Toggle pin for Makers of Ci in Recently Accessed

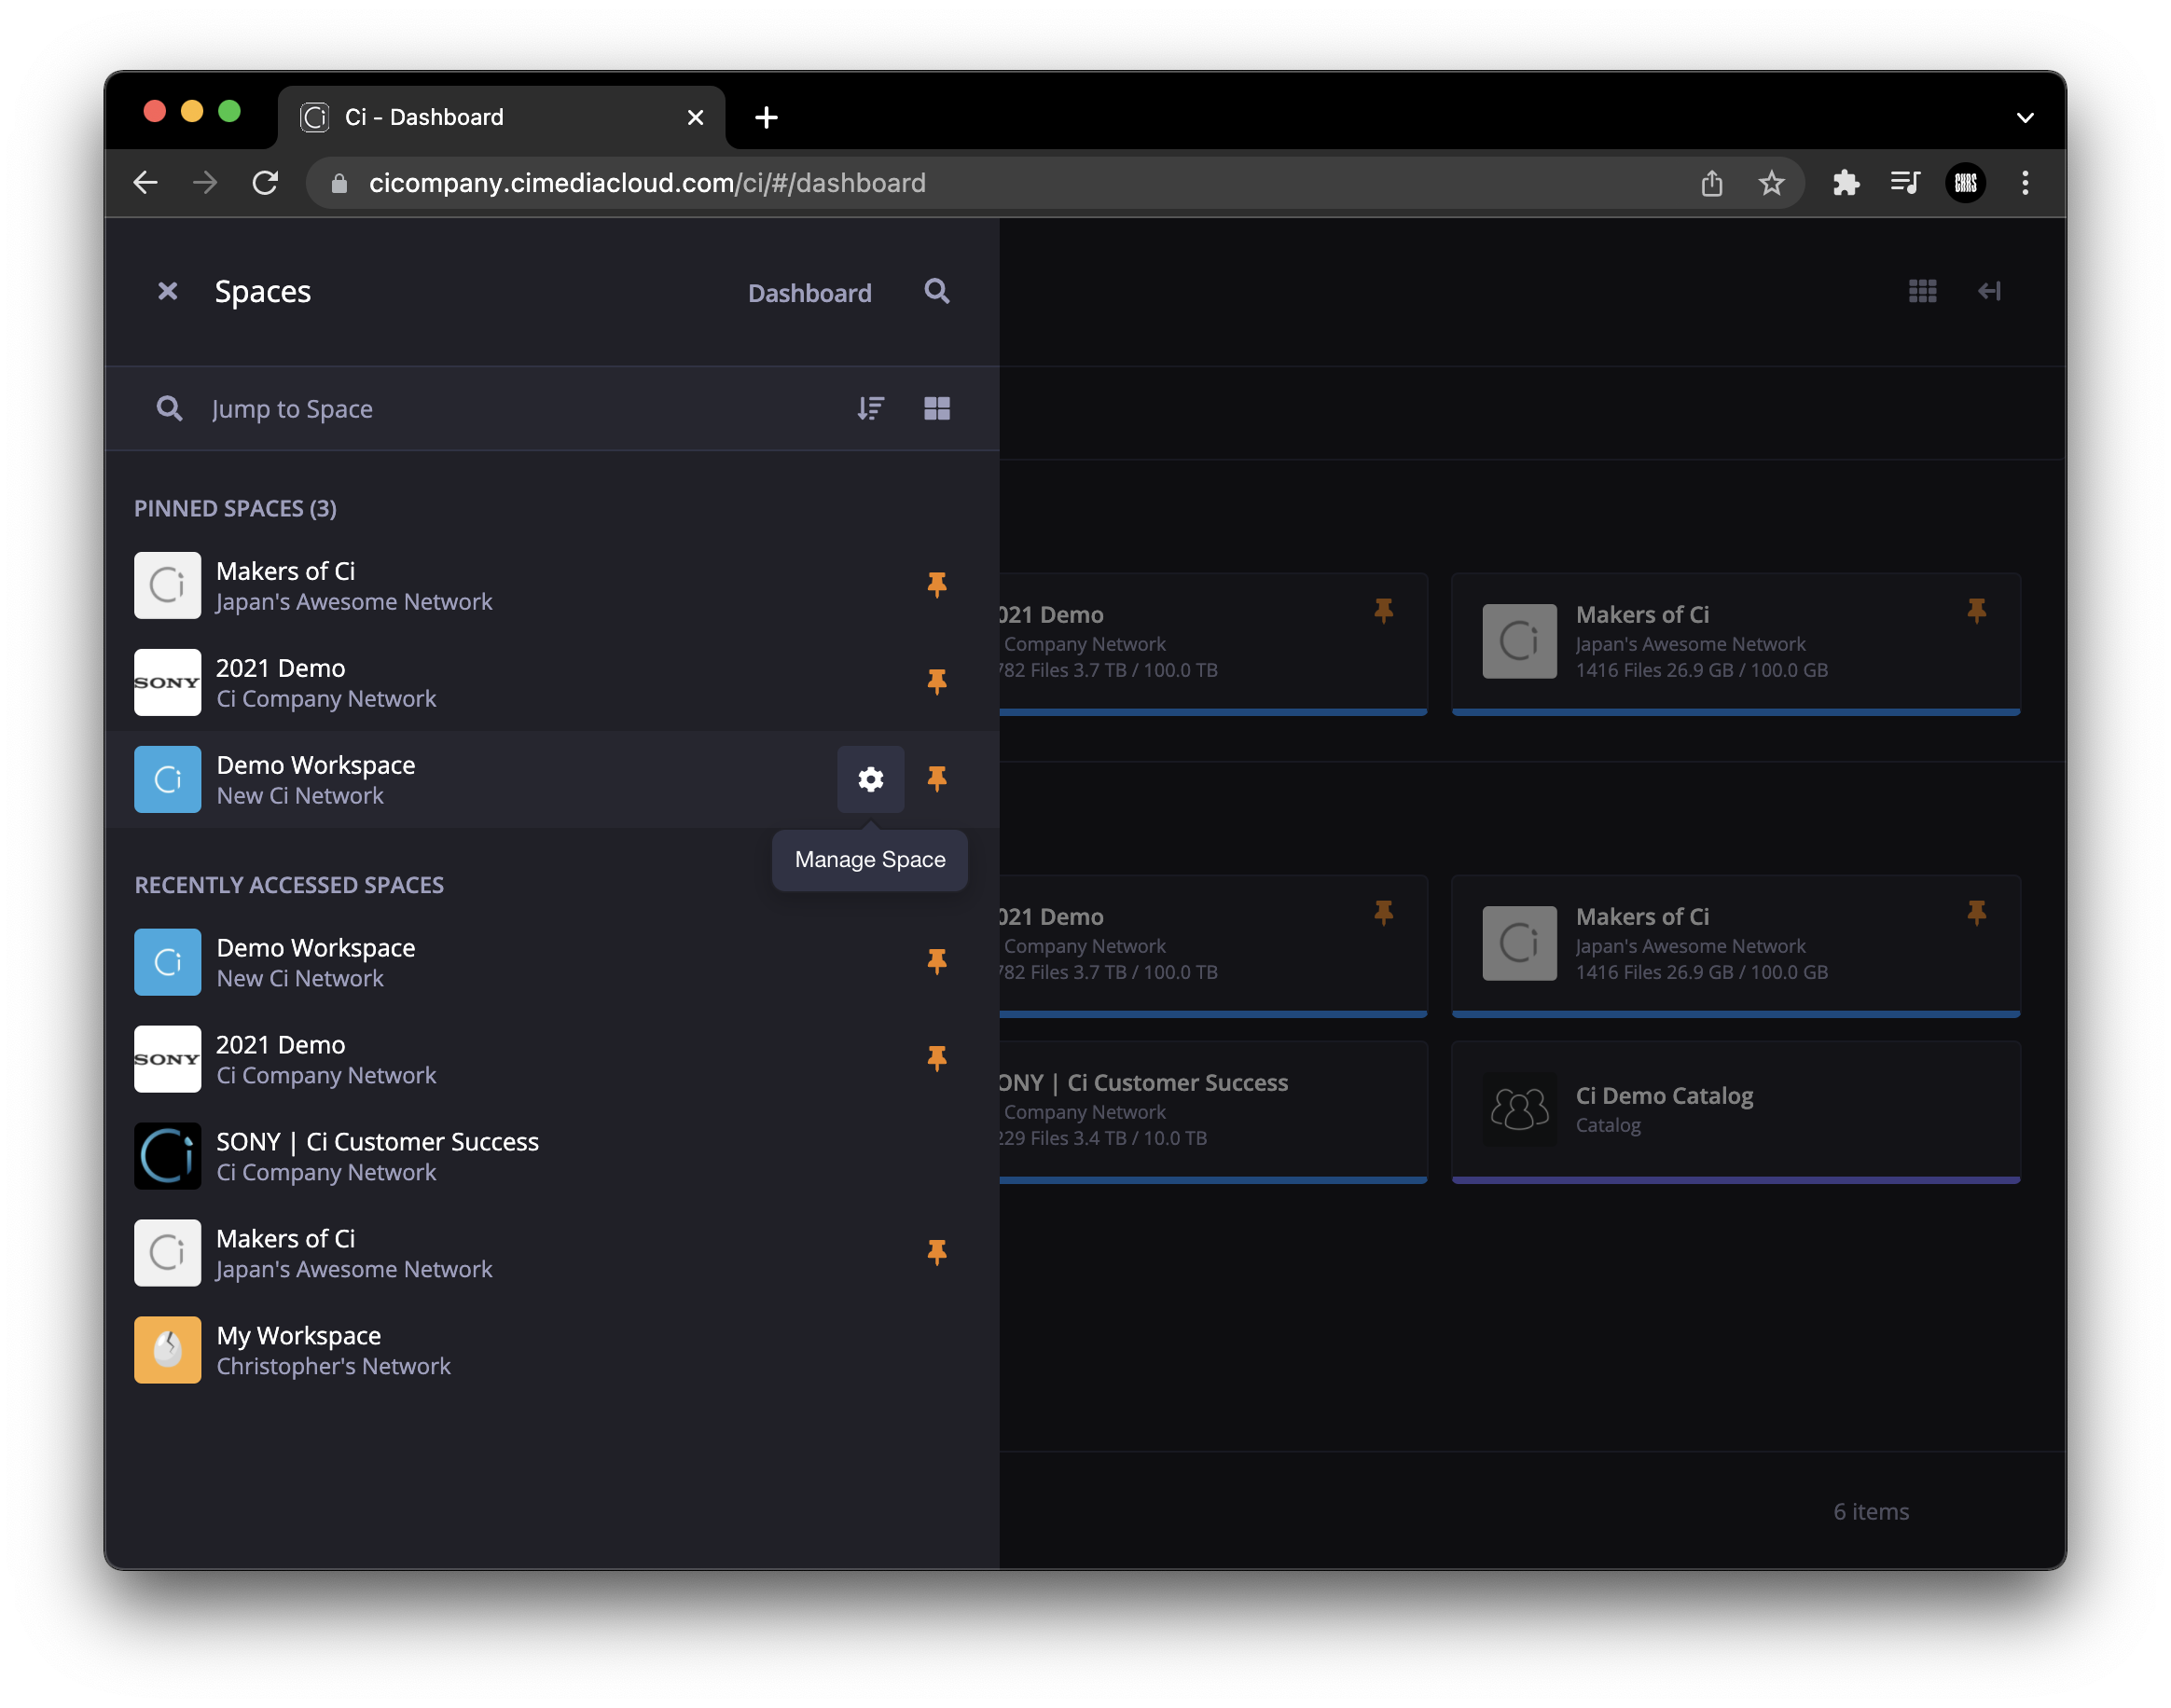click(936, 1252)
